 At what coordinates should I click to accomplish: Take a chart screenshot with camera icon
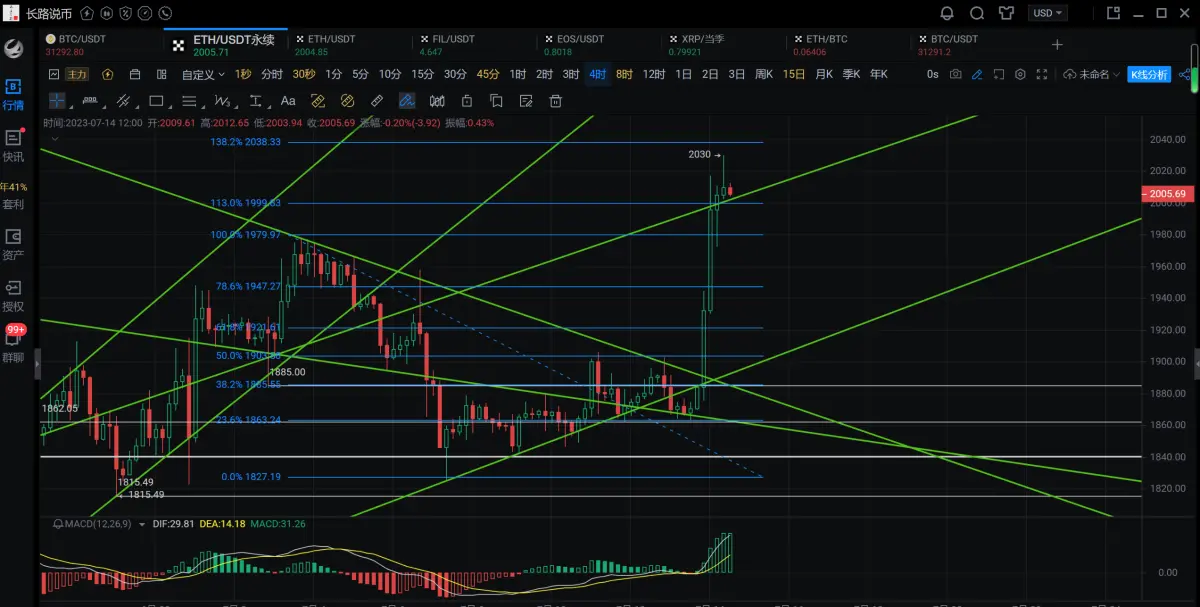pos(956,75)
